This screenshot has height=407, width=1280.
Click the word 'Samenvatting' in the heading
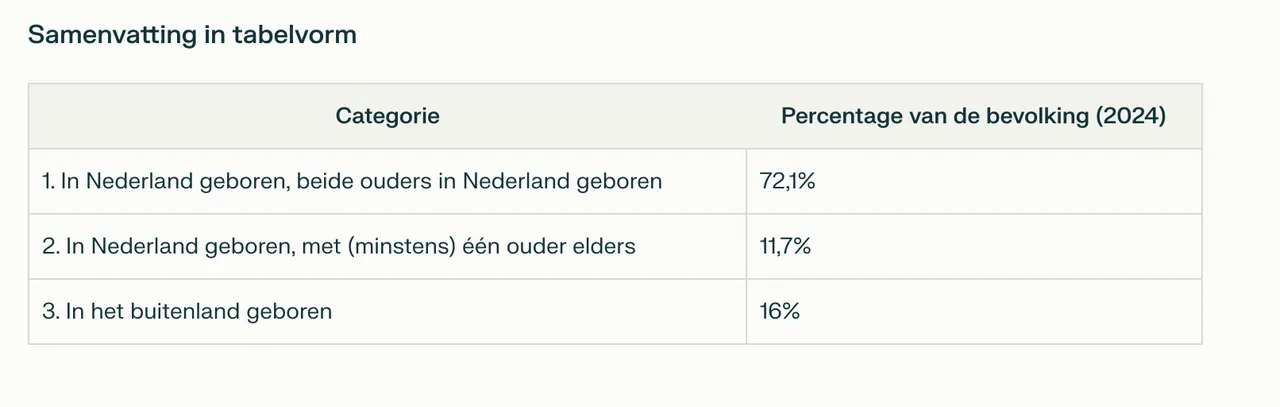[114, 35]
